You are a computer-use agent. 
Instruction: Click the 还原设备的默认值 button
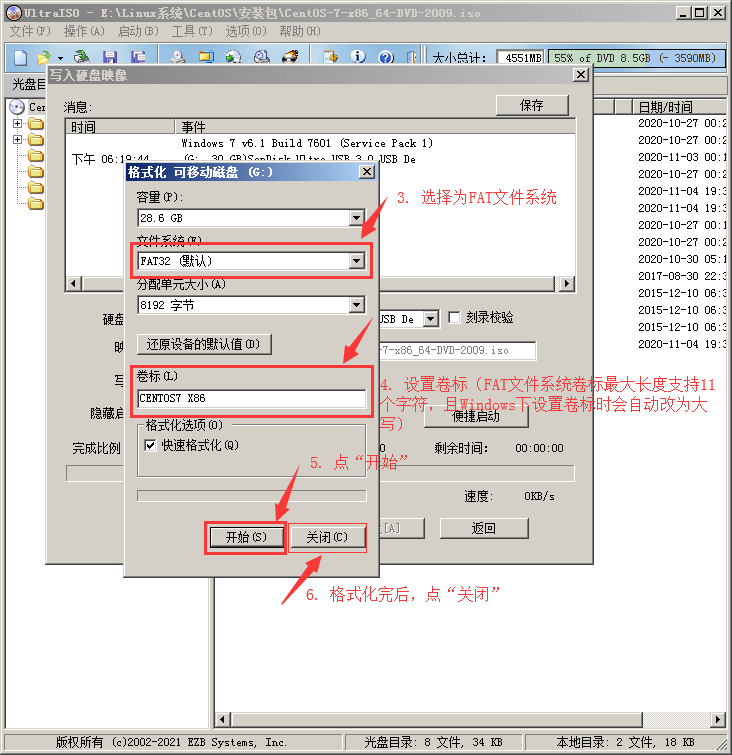pos(204,344)
